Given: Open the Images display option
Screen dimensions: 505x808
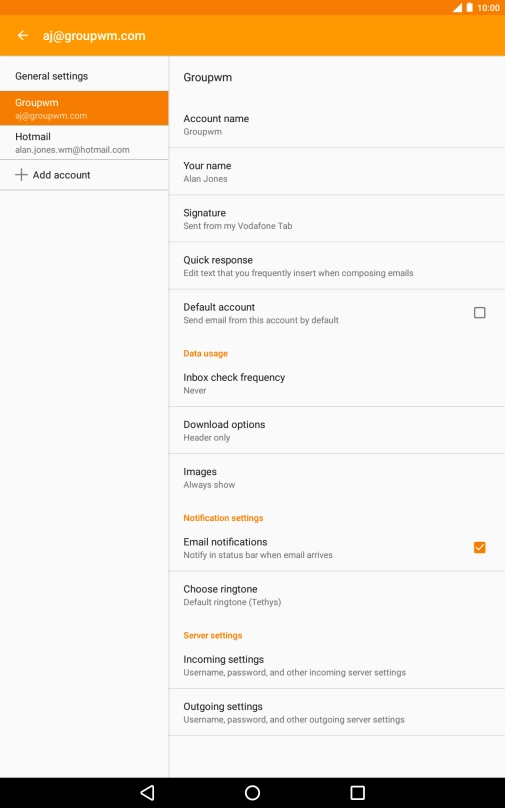Looking at the screenshot, I should [337, 478].
